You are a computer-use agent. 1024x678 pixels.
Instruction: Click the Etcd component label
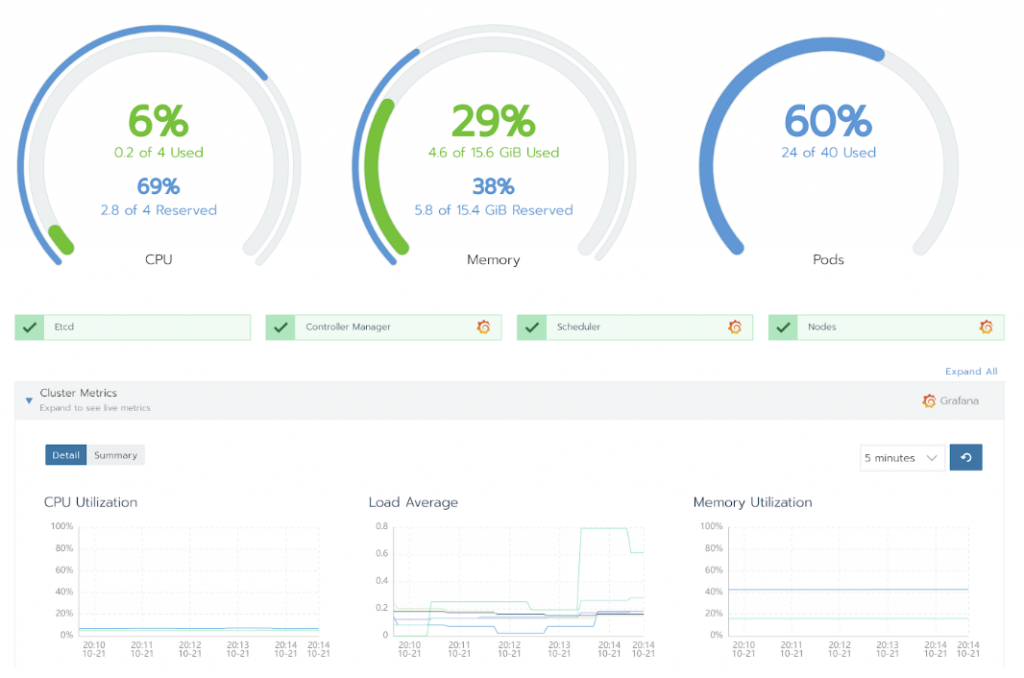coord(64,327)
